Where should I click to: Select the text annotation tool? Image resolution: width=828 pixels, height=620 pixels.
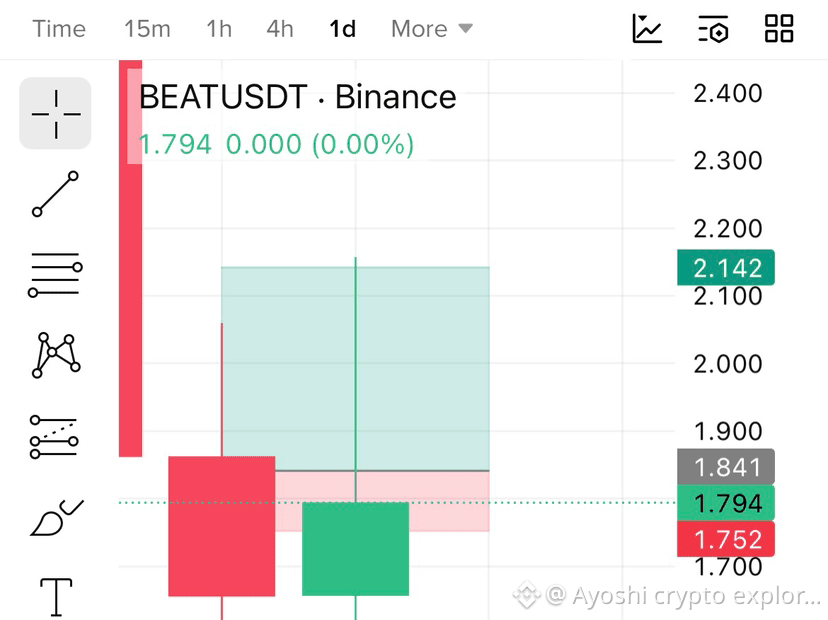[56, 597]
